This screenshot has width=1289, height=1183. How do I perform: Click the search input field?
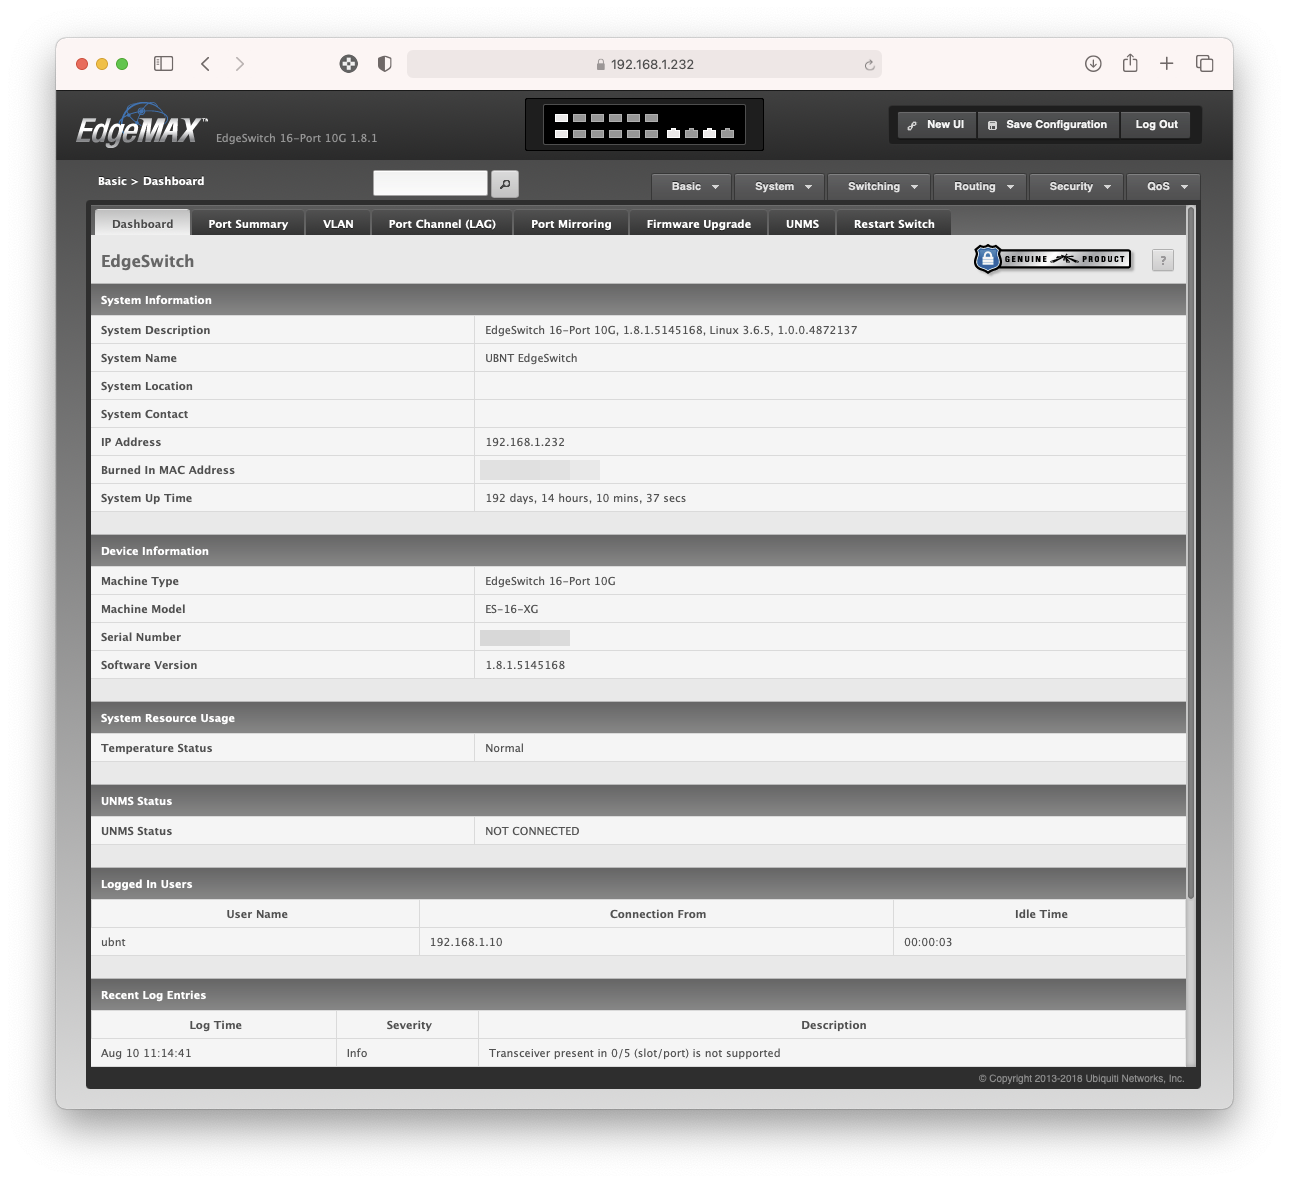tap(430, 183)
